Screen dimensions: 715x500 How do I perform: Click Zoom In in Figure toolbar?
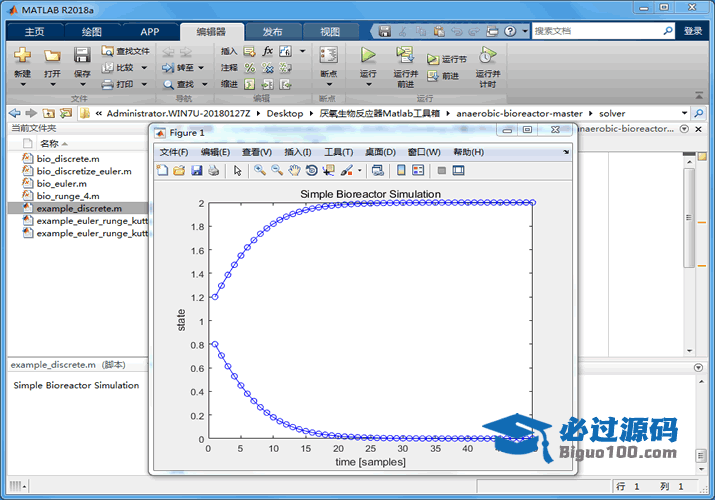(x=260, y=170)
